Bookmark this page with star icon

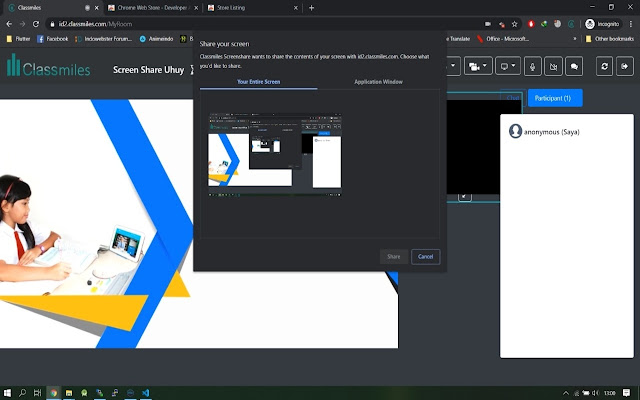click(x=514, y=24)
